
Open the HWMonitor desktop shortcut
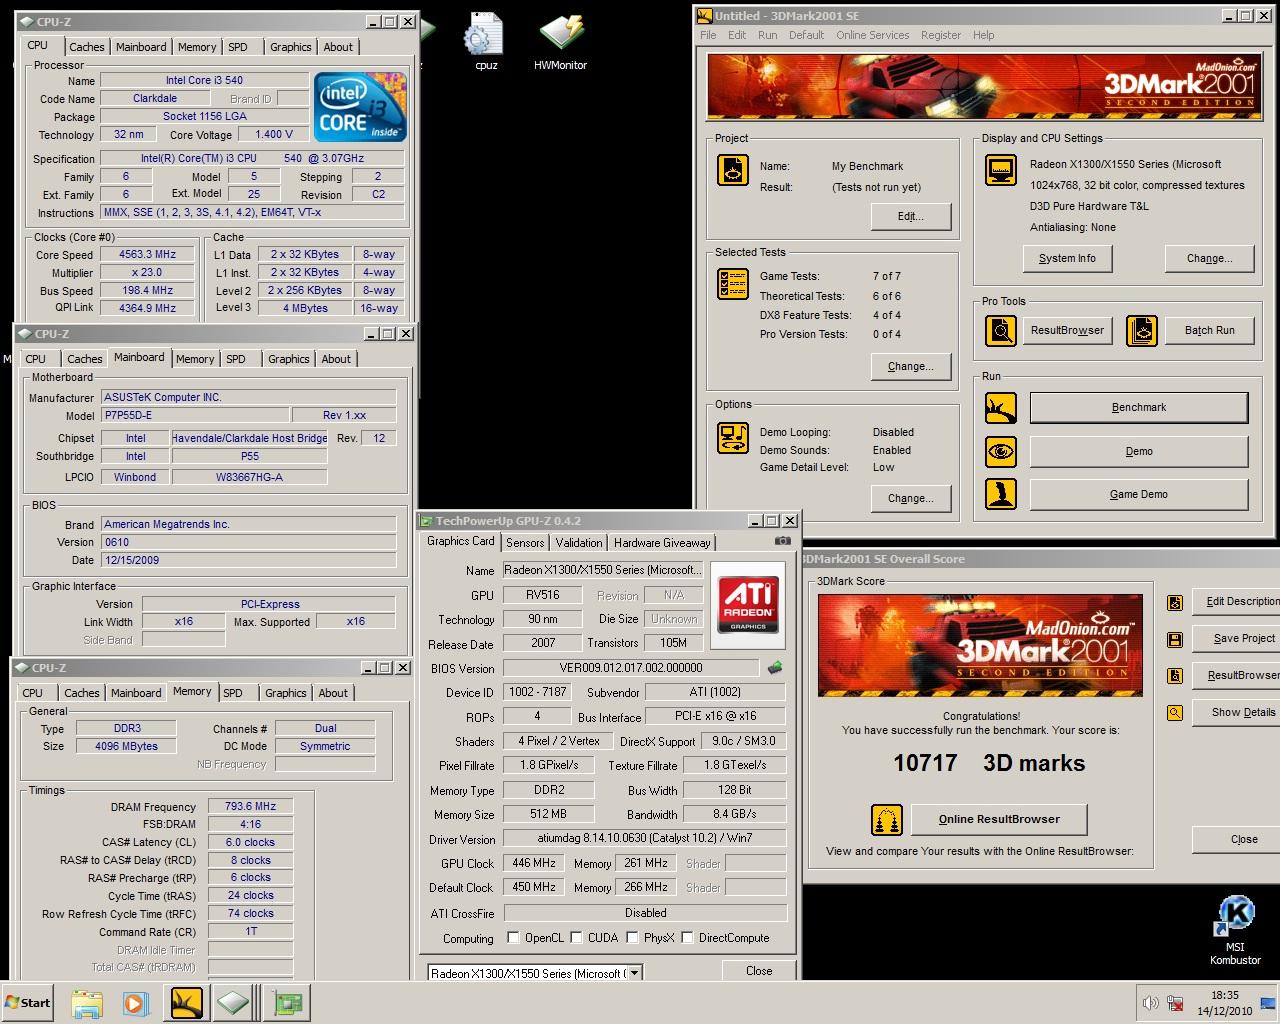point(561,41)
